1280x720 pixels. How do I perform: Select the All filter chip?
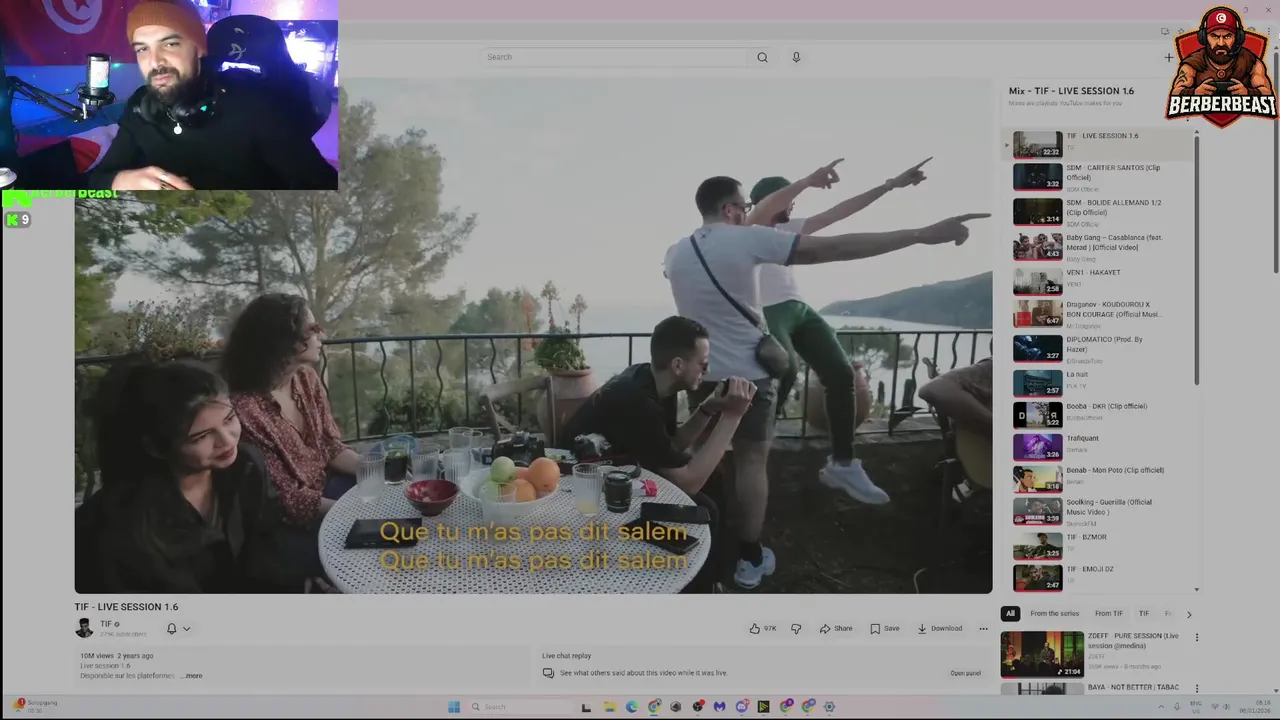1010,613
